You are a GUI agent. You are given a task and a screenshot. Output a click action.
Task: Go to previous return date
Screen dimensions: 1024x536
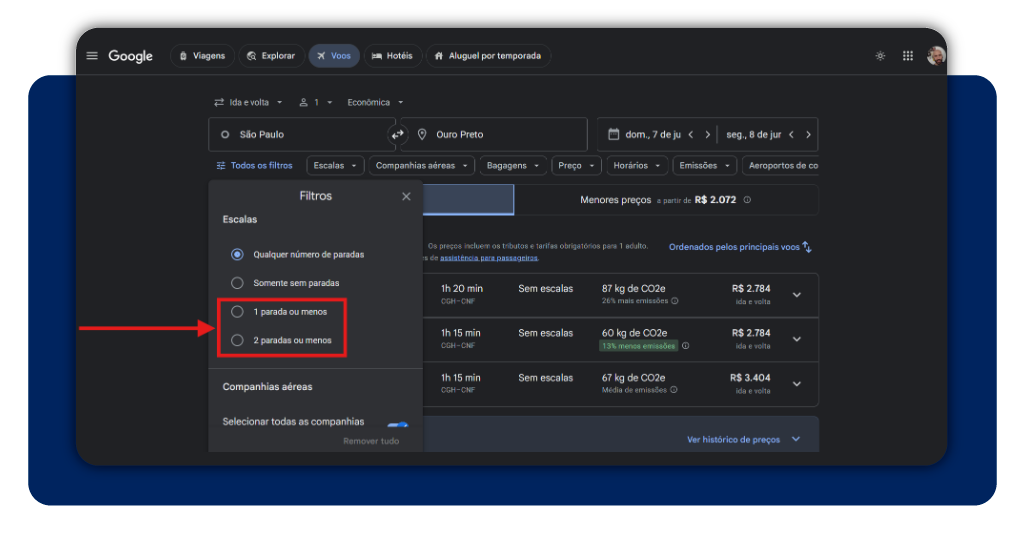click(792, 134)
